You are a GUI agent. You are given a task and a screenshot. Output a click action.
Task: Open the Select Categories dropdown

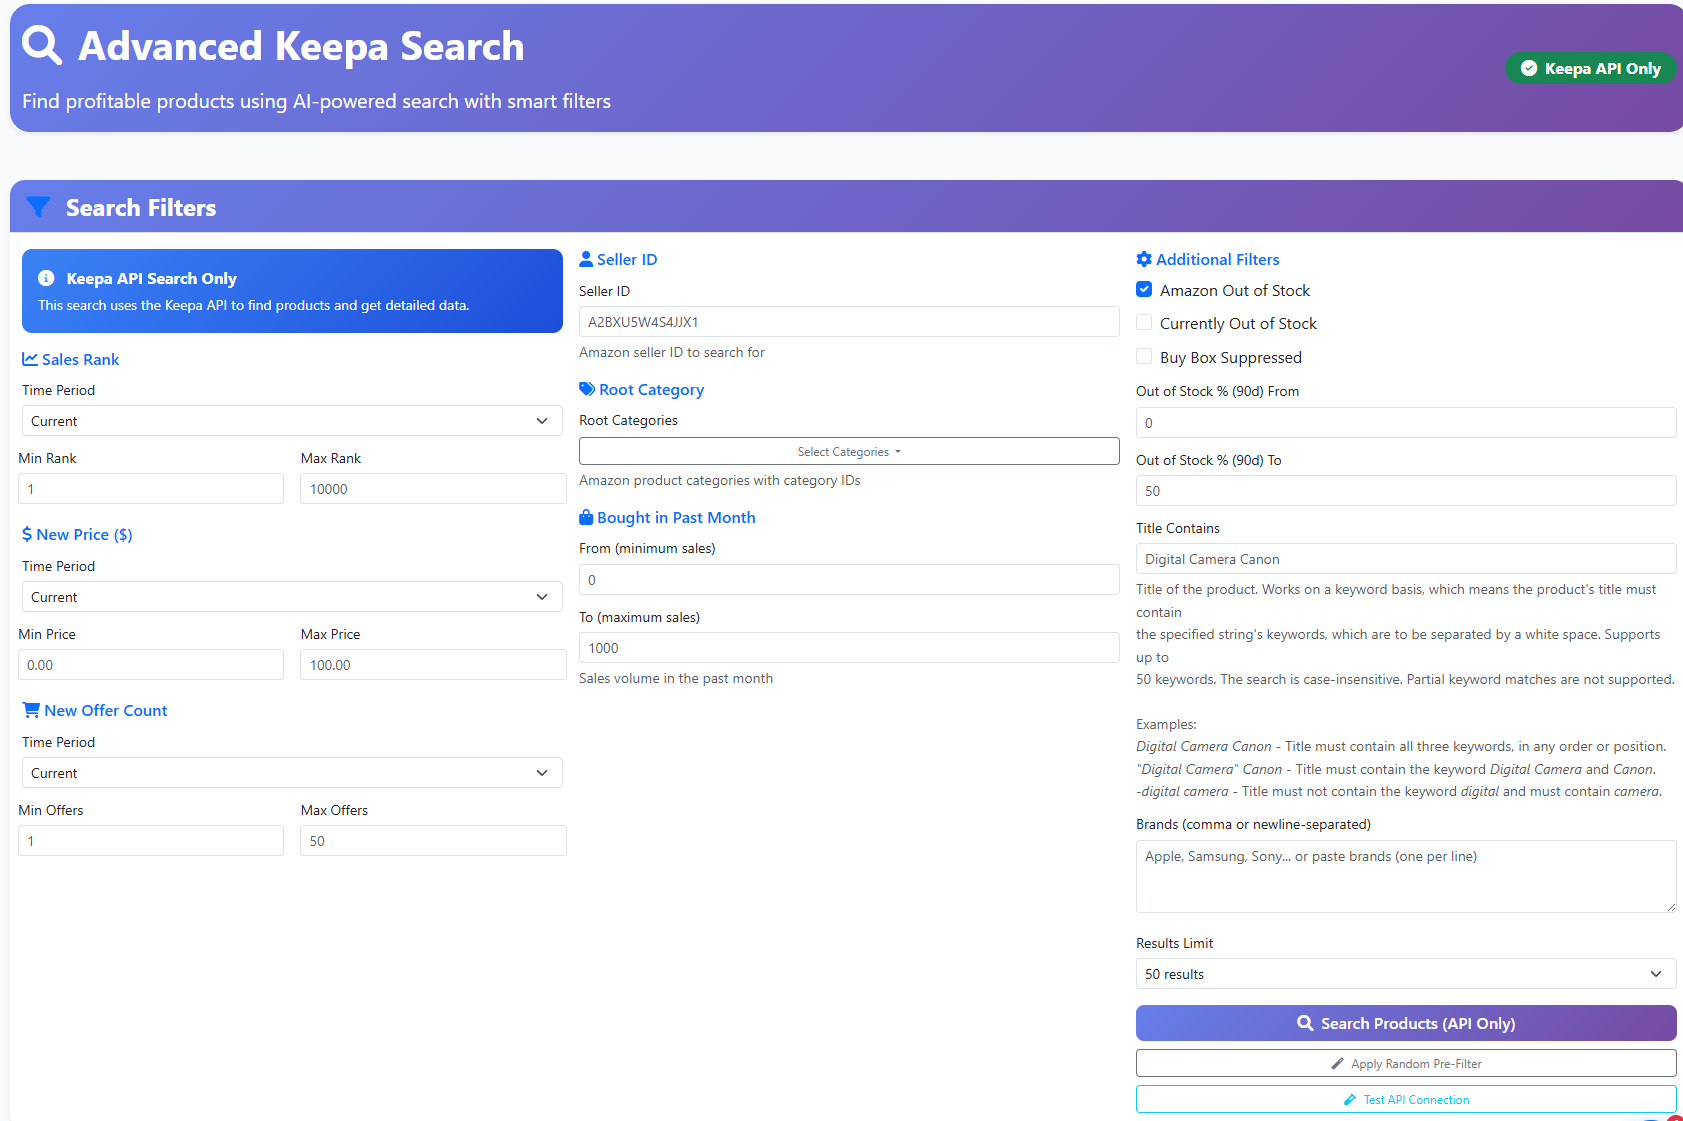pos(848,451)
